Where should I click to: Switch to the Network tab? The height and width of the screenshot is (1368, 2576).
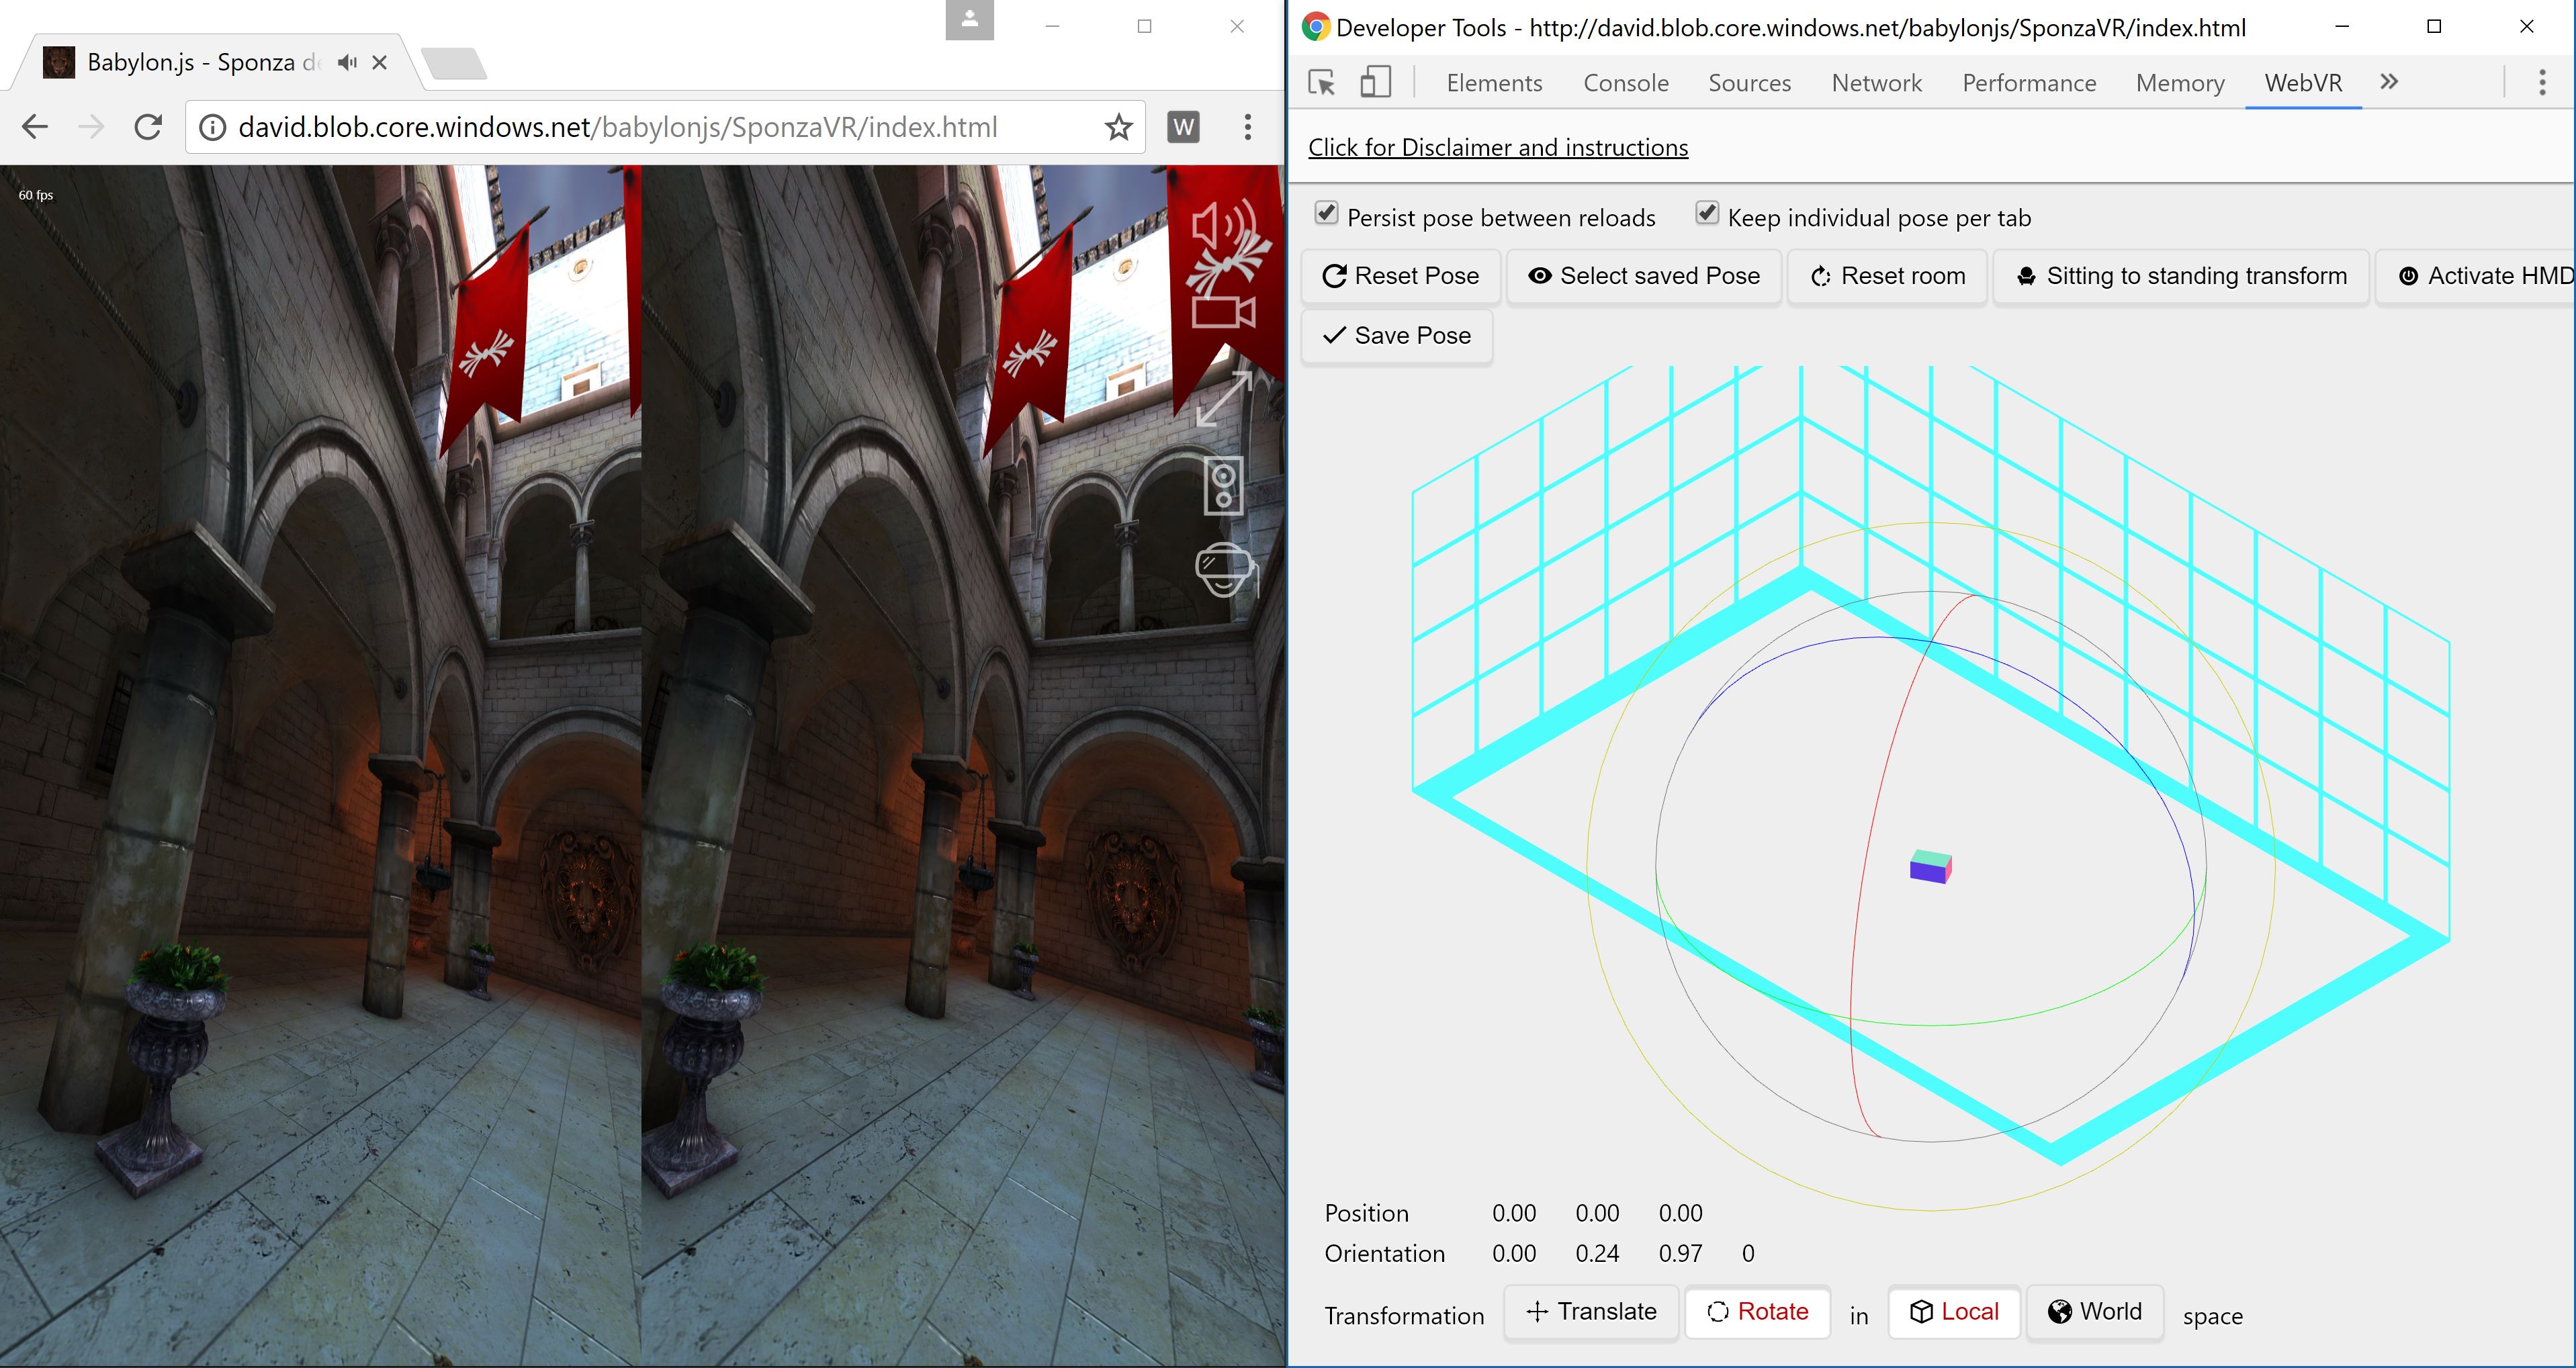[1876, 83]
